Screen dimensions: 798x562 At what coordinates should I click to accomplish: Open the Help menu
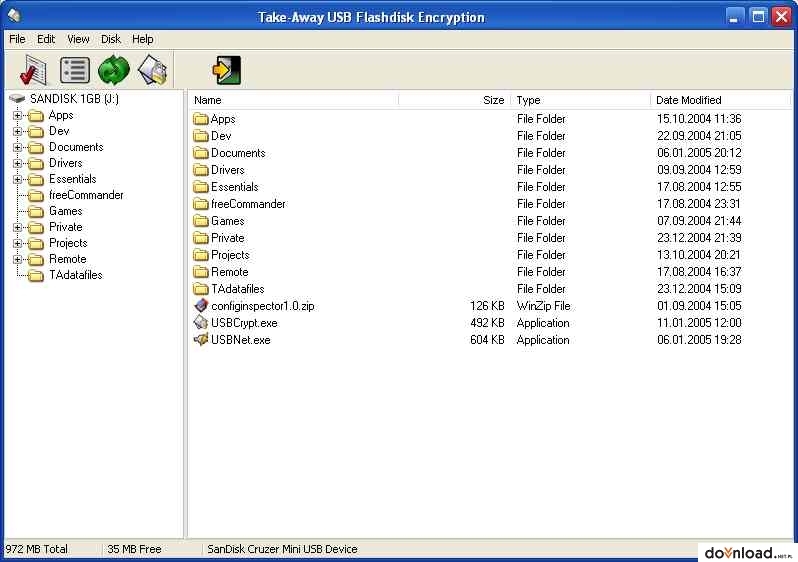coord(142,39)
